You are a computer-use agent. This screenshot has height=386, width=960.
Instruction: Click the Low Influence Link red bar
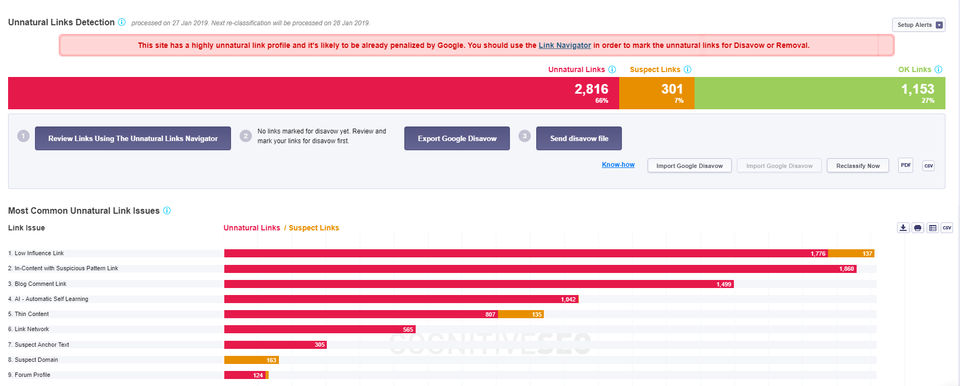click(527, 253)
